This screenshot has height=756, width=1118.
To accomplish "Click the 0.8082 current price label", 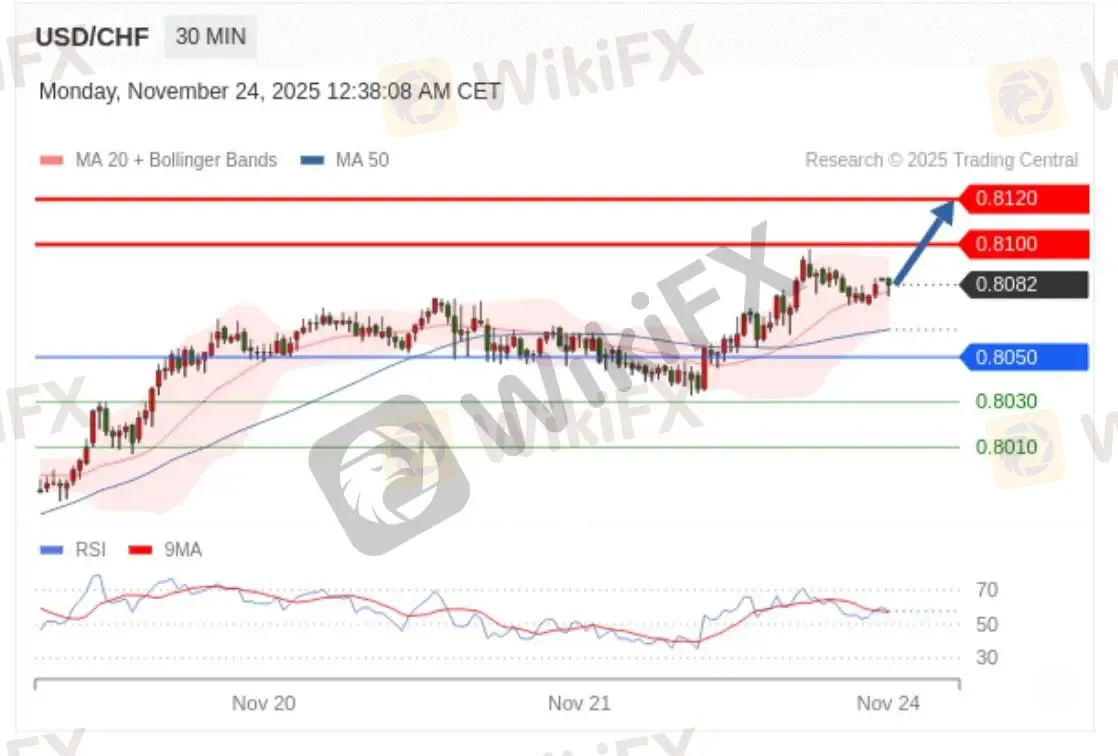I will [x=1023, y=285].
